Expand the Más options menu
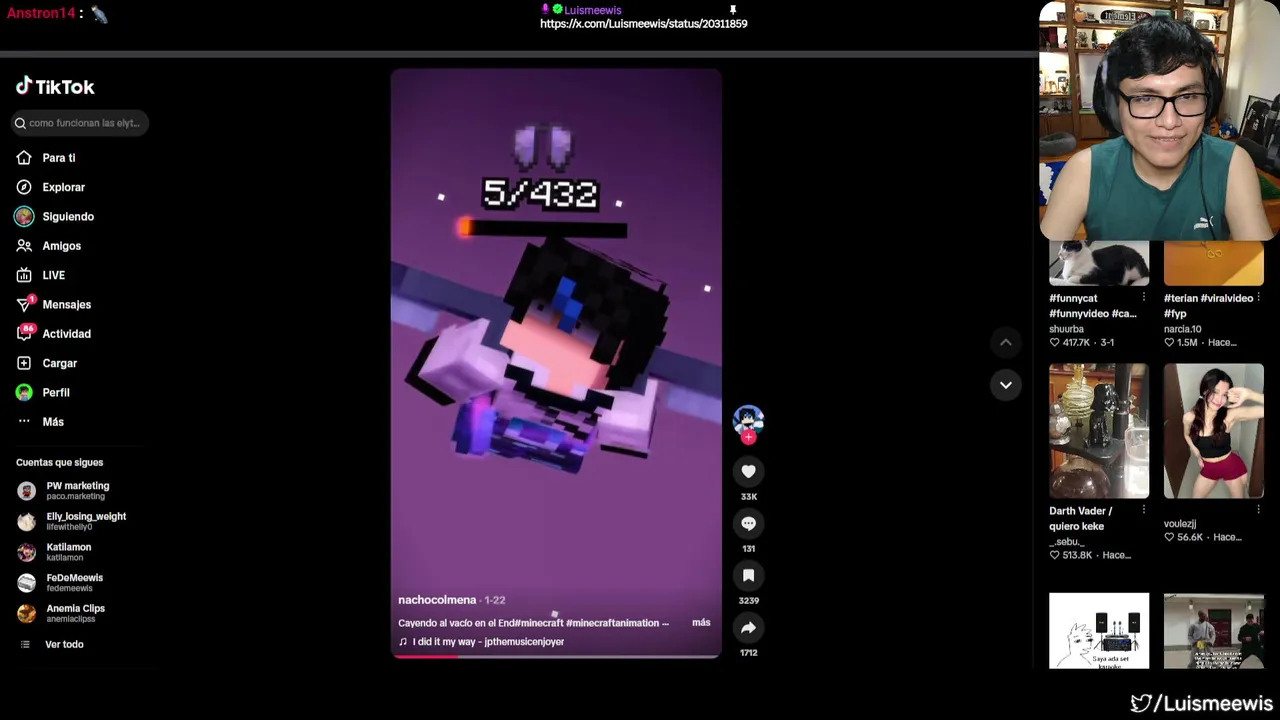Viewport: 1280px width, 720px height. point(53,422)
